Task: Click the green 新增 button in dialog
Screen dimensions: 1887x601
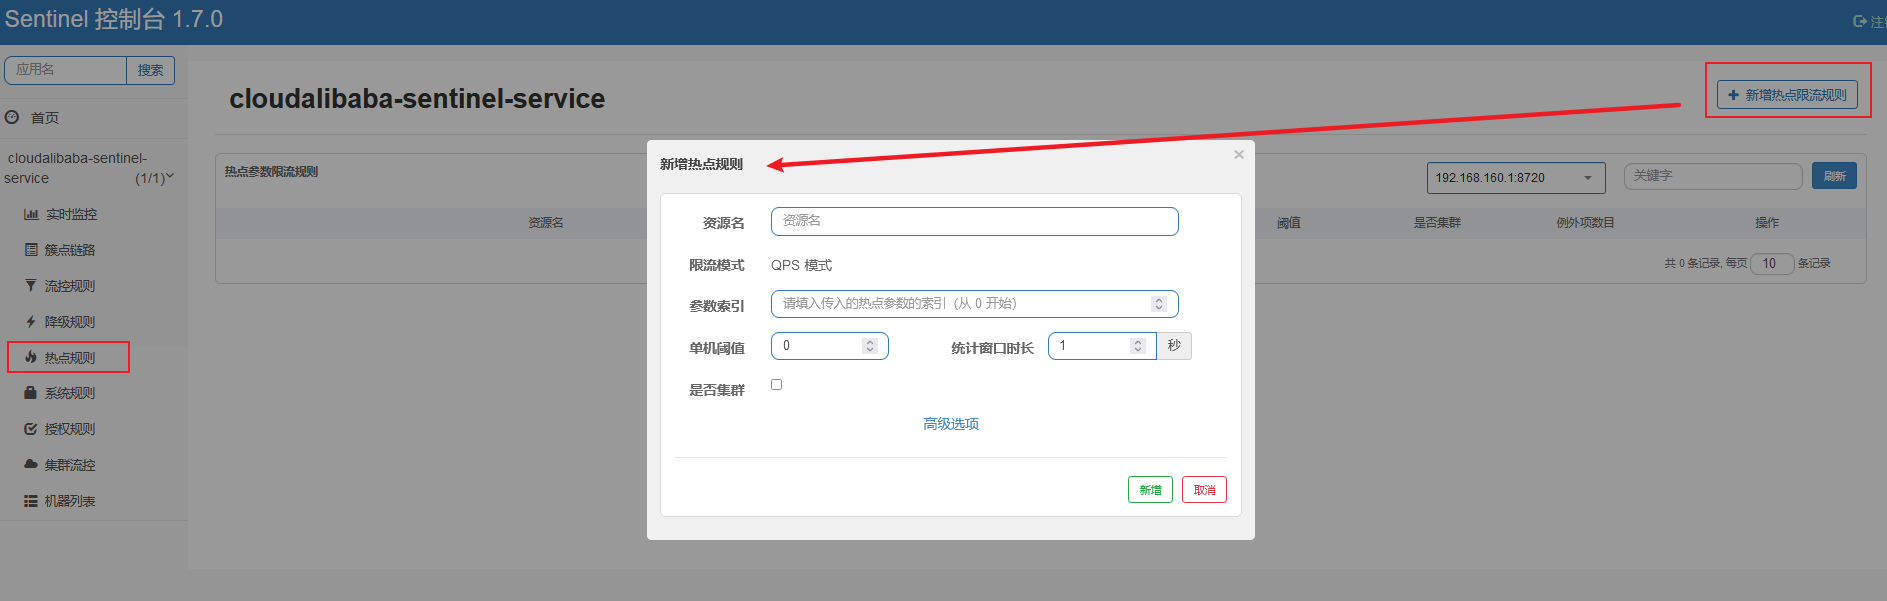Action: point(1150,490)
